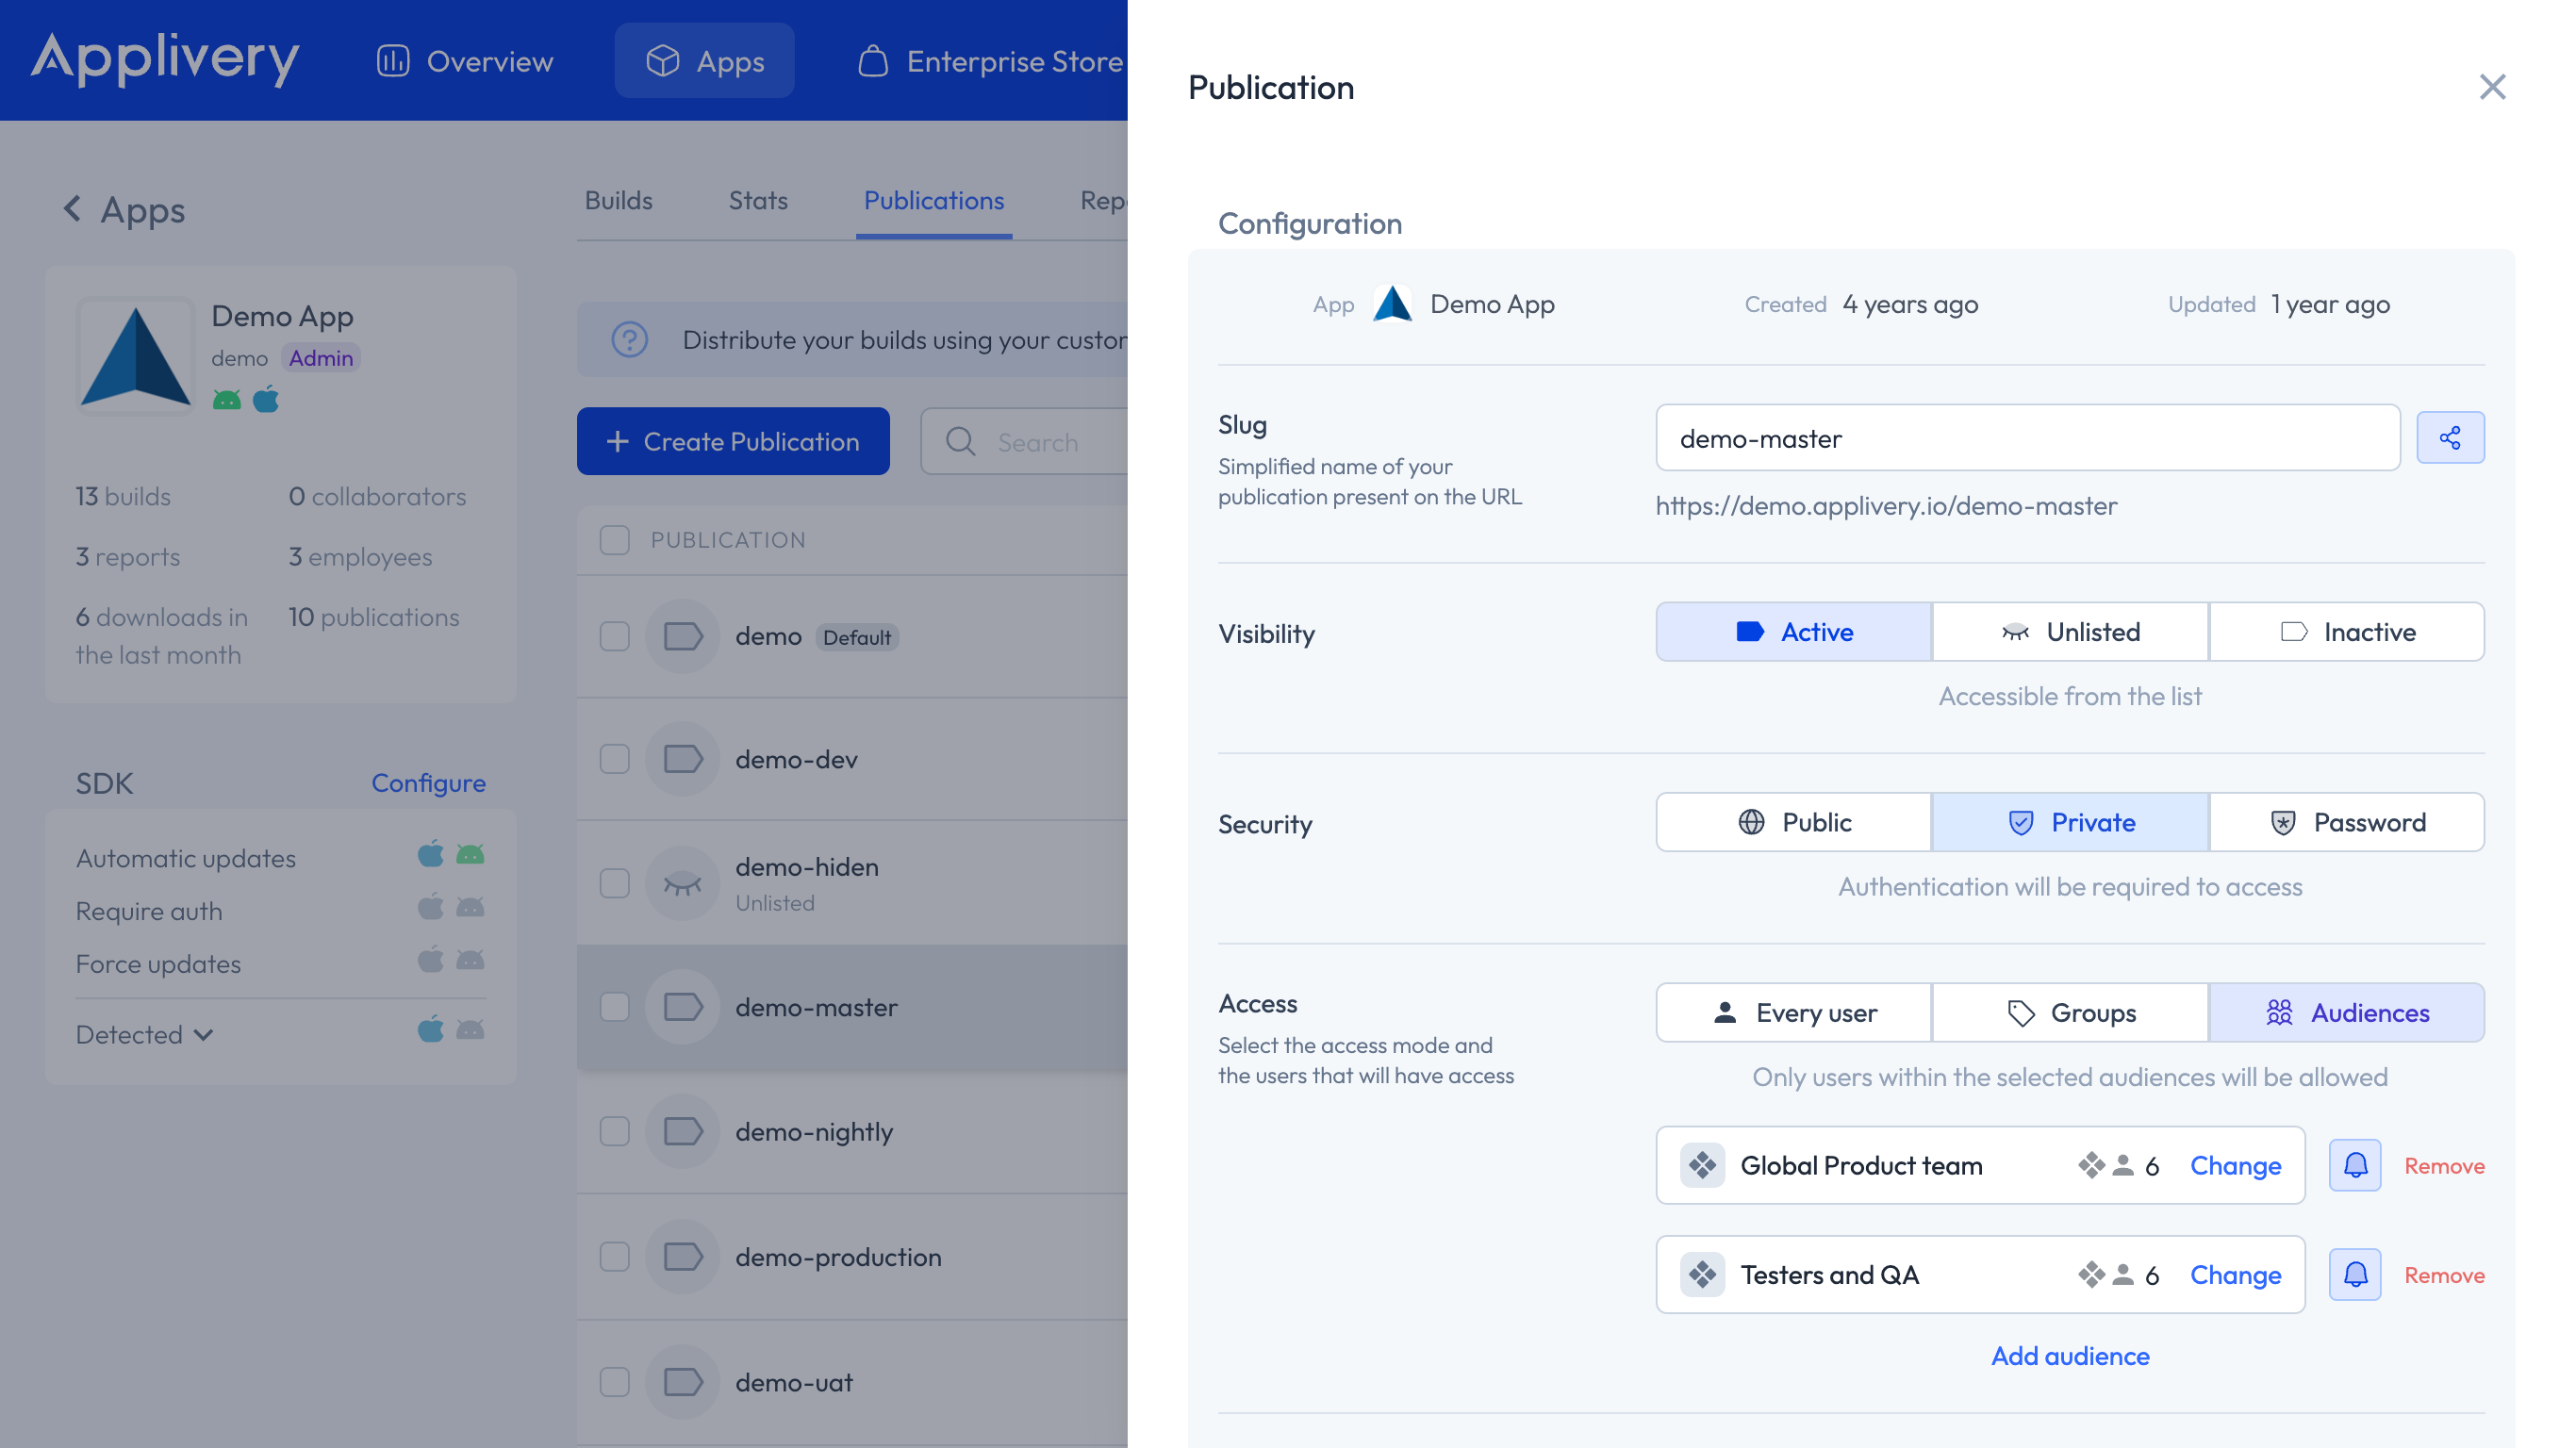Select Public security option

point(1793,822)
